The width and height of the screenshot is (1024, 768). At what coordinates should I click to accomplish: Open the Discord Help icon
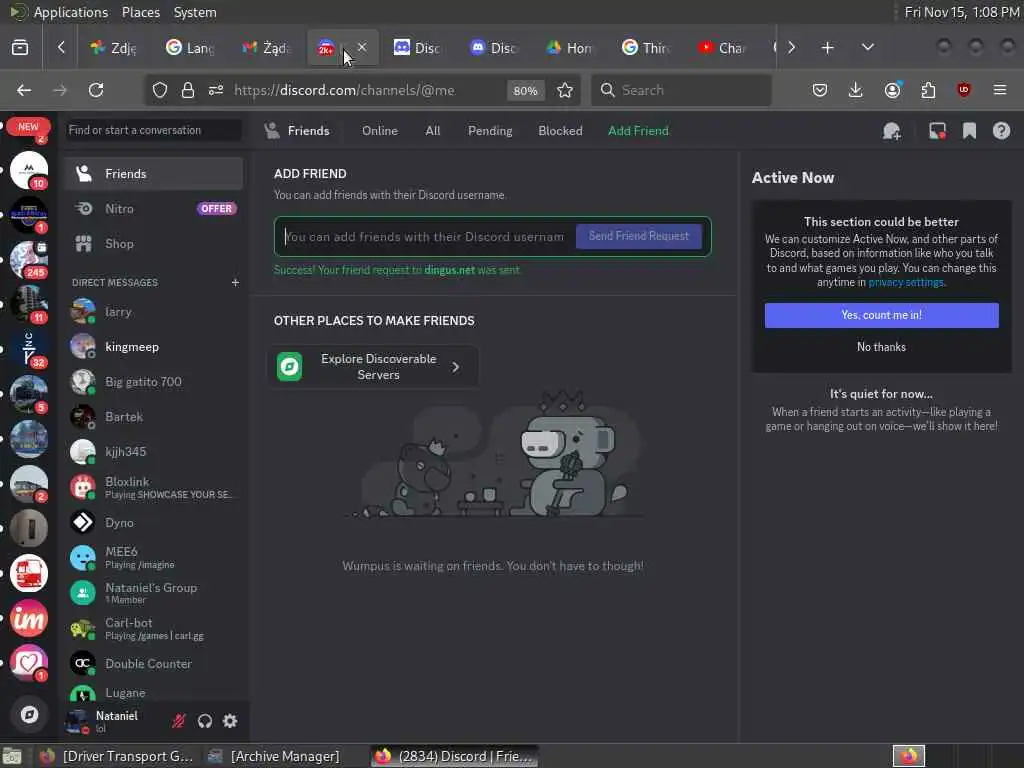point(1001,131)
